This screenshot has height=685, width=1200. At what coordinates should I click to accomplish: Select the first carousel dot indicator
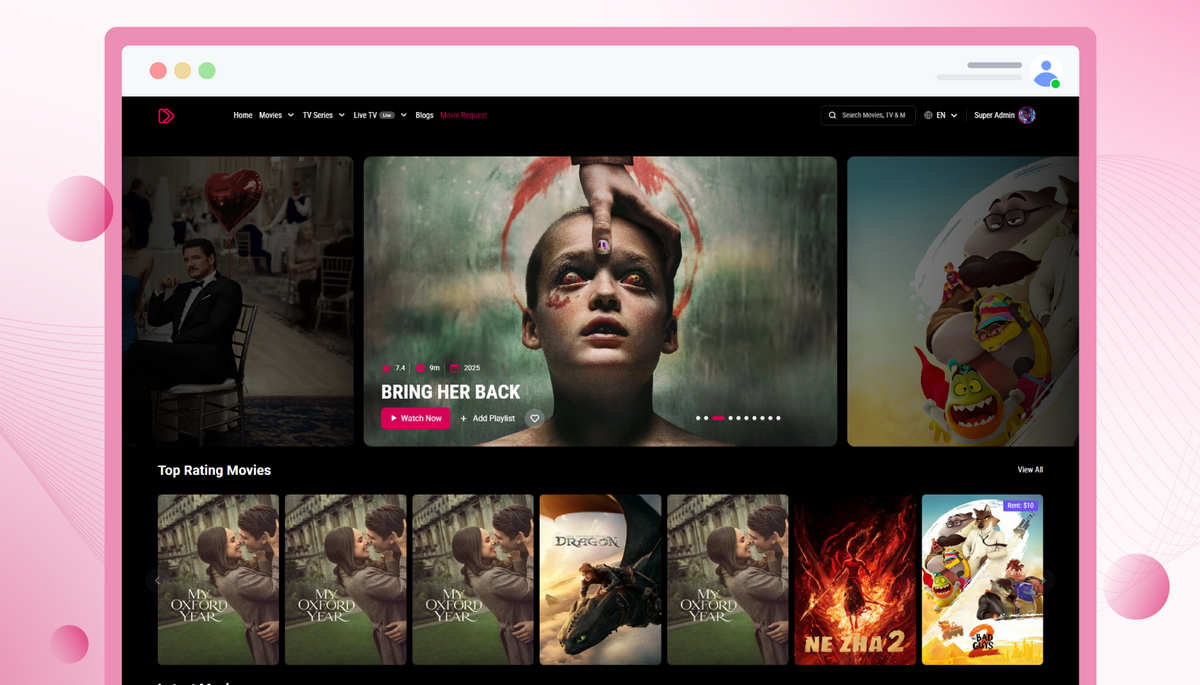(698, 418)
